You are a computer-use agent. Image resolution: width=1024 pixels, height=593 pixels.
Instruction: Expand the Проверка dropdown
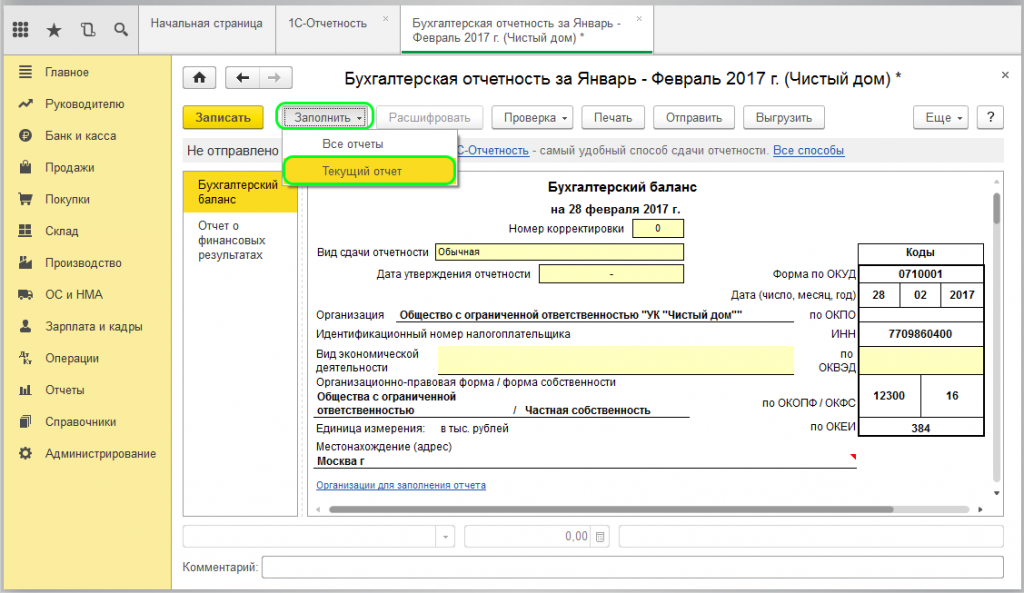(532, 118)
